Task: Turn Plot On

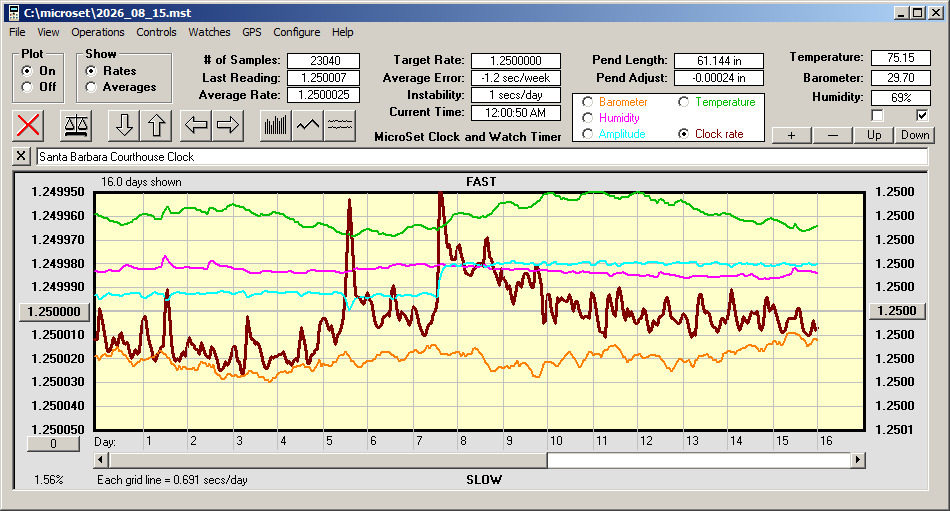Action: click(27, 71)
